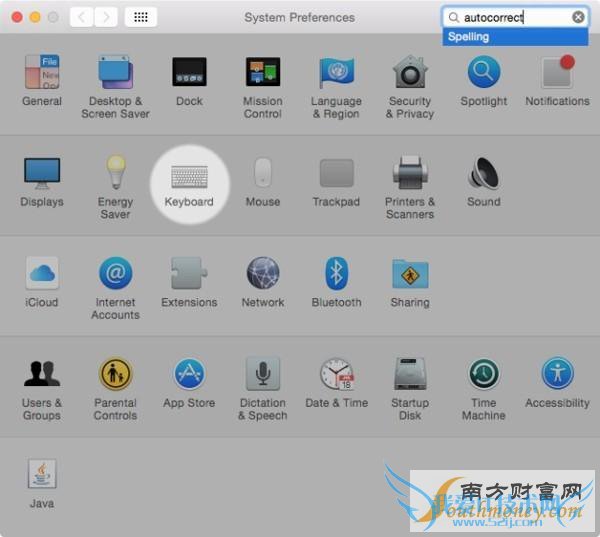Click the Show All grid button
Screen dimensions: 600x537
141,17
